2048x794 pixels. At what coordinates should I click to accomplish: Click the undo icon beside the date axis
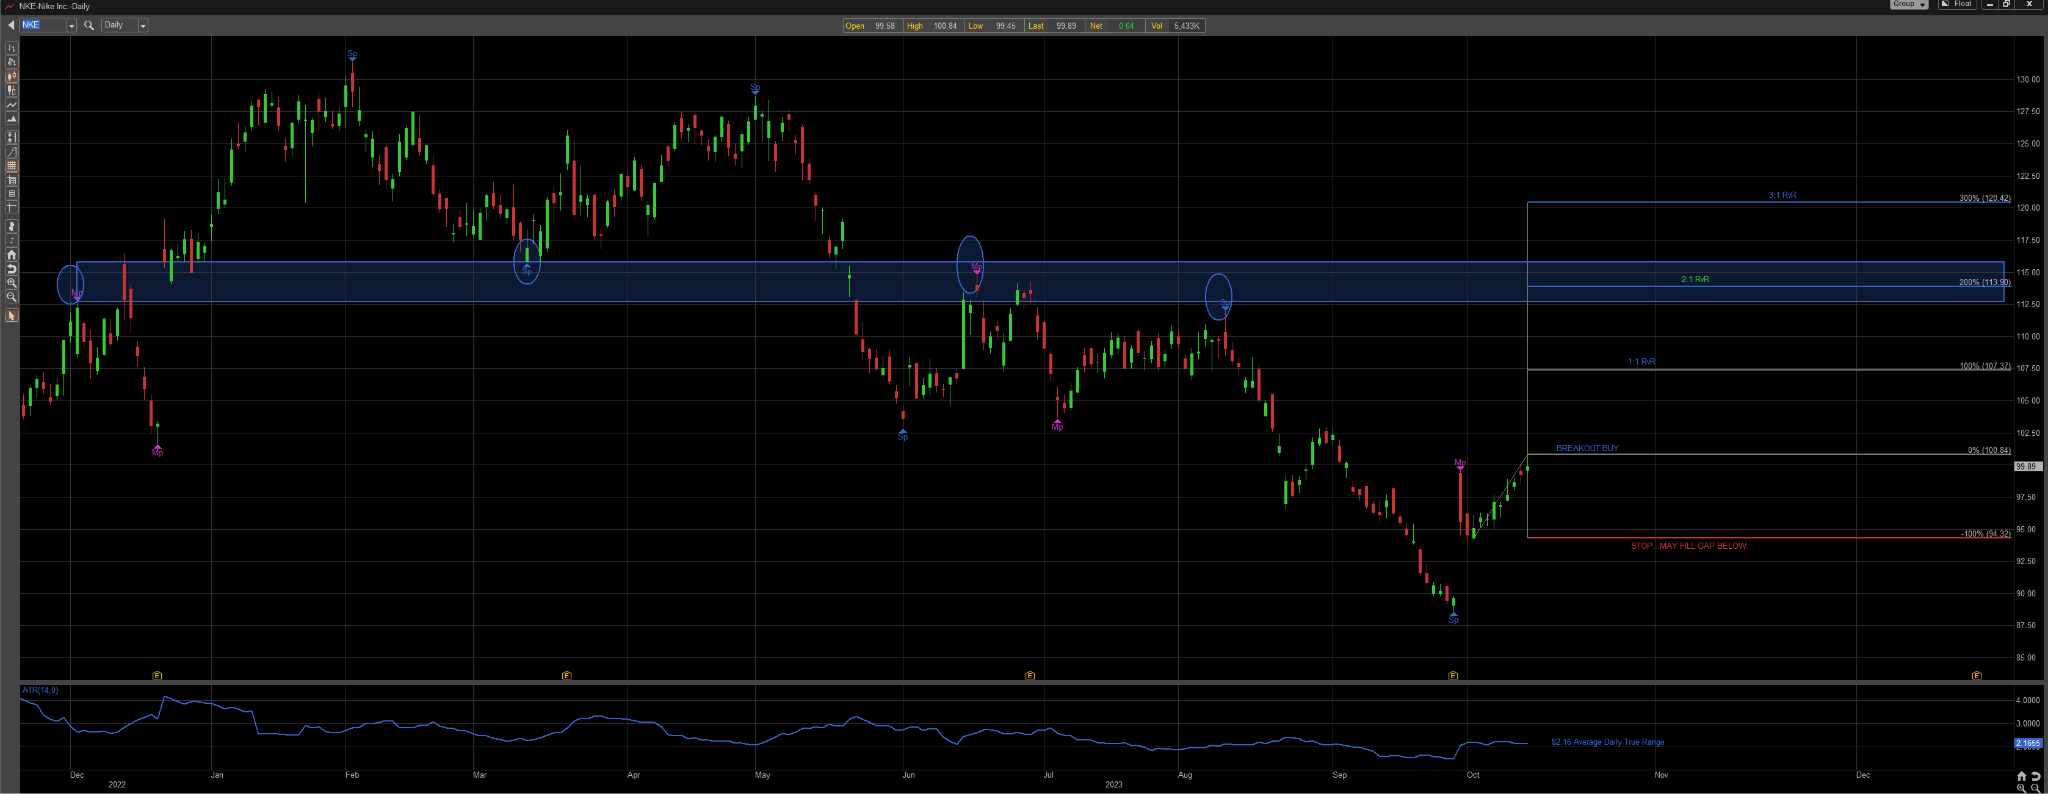[x=2035, y=776]
